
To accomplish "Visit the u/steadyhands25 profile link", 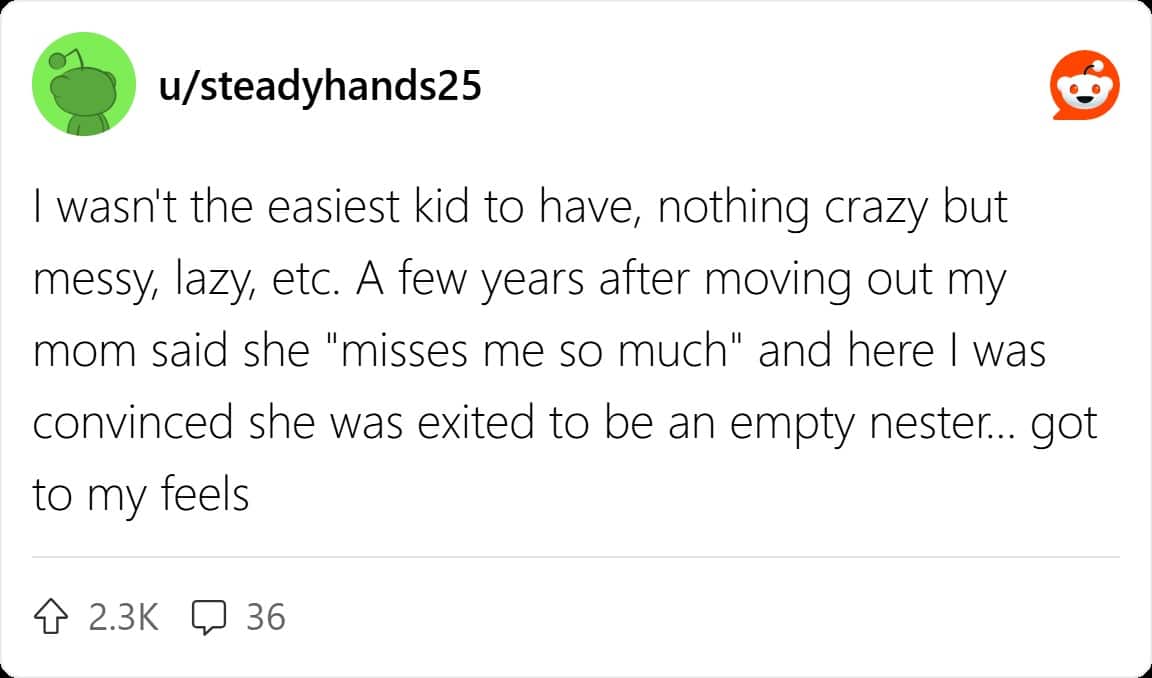I will [x=320, y=85].
